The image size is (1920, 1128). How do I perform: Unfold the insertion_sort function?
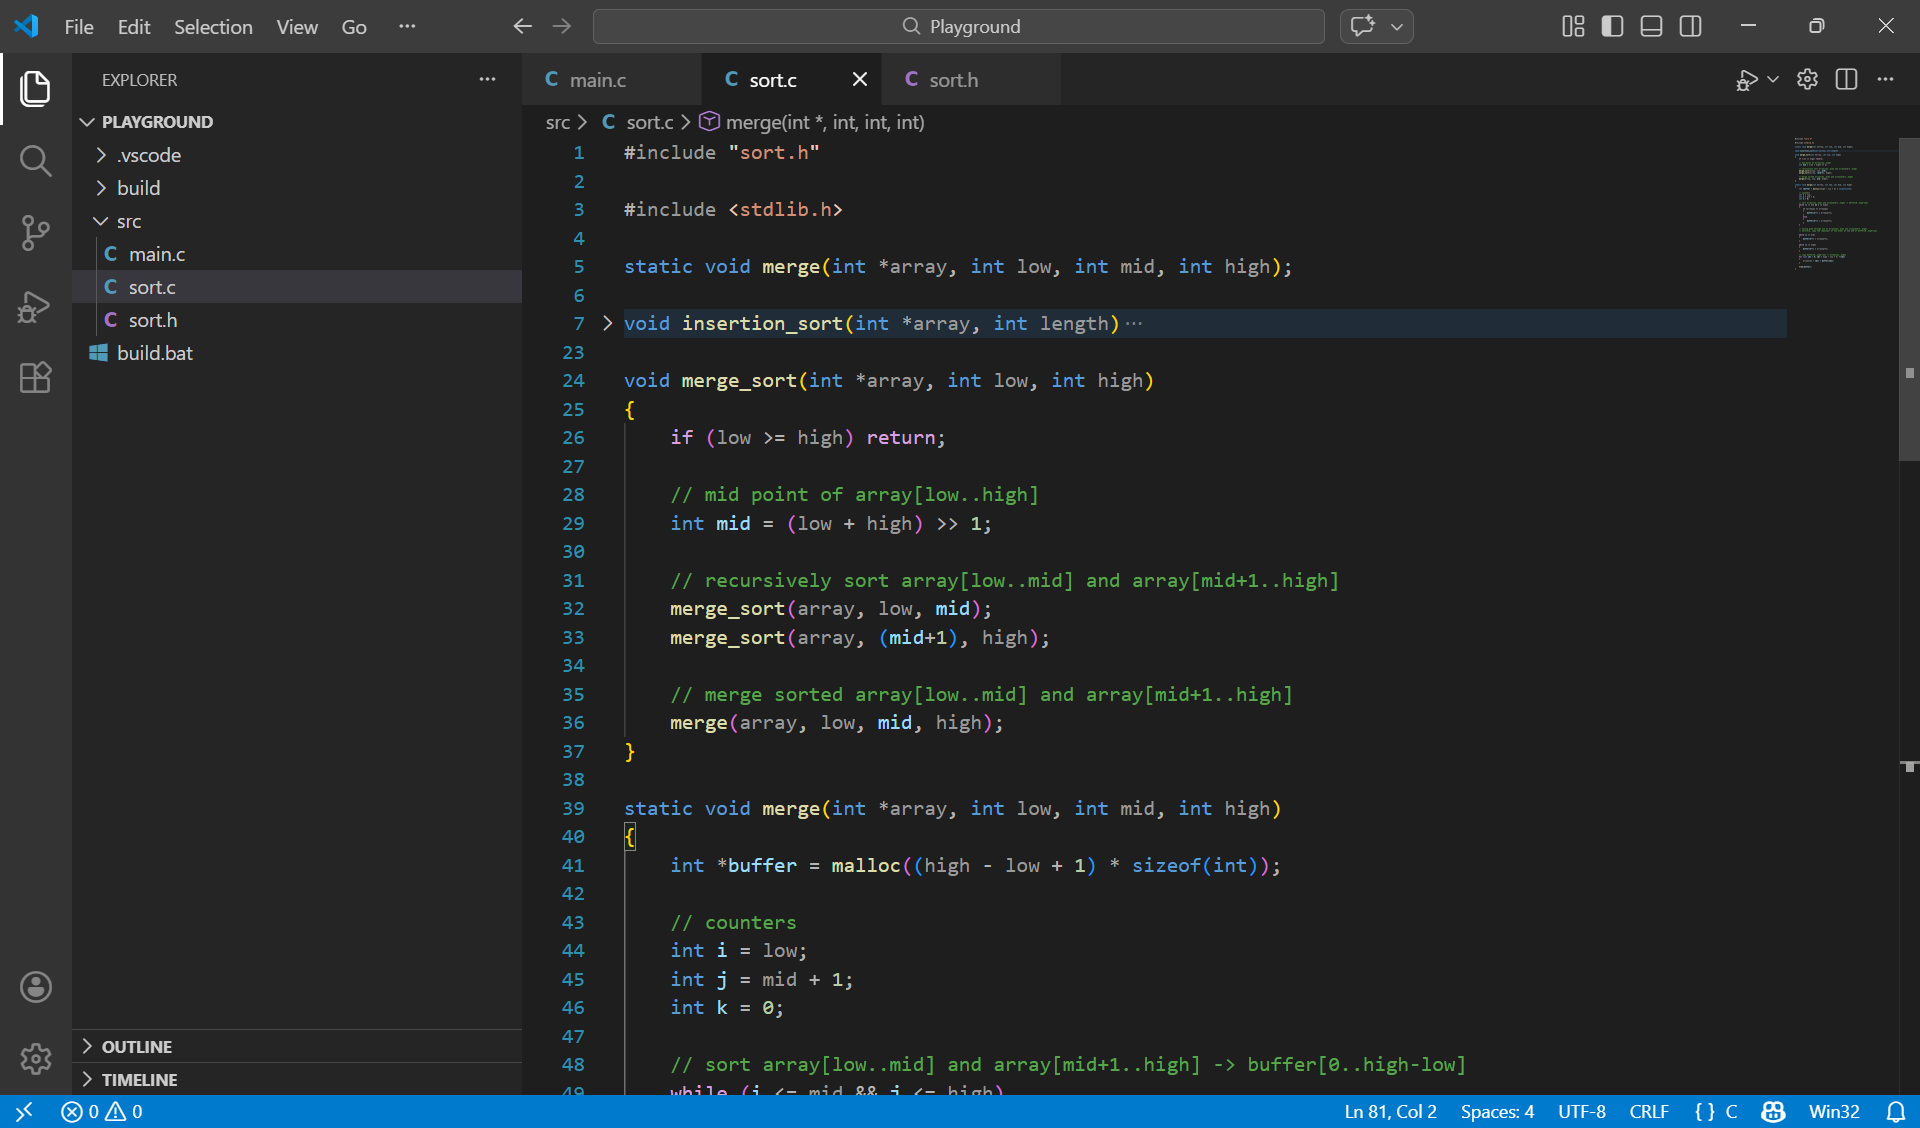607,323
